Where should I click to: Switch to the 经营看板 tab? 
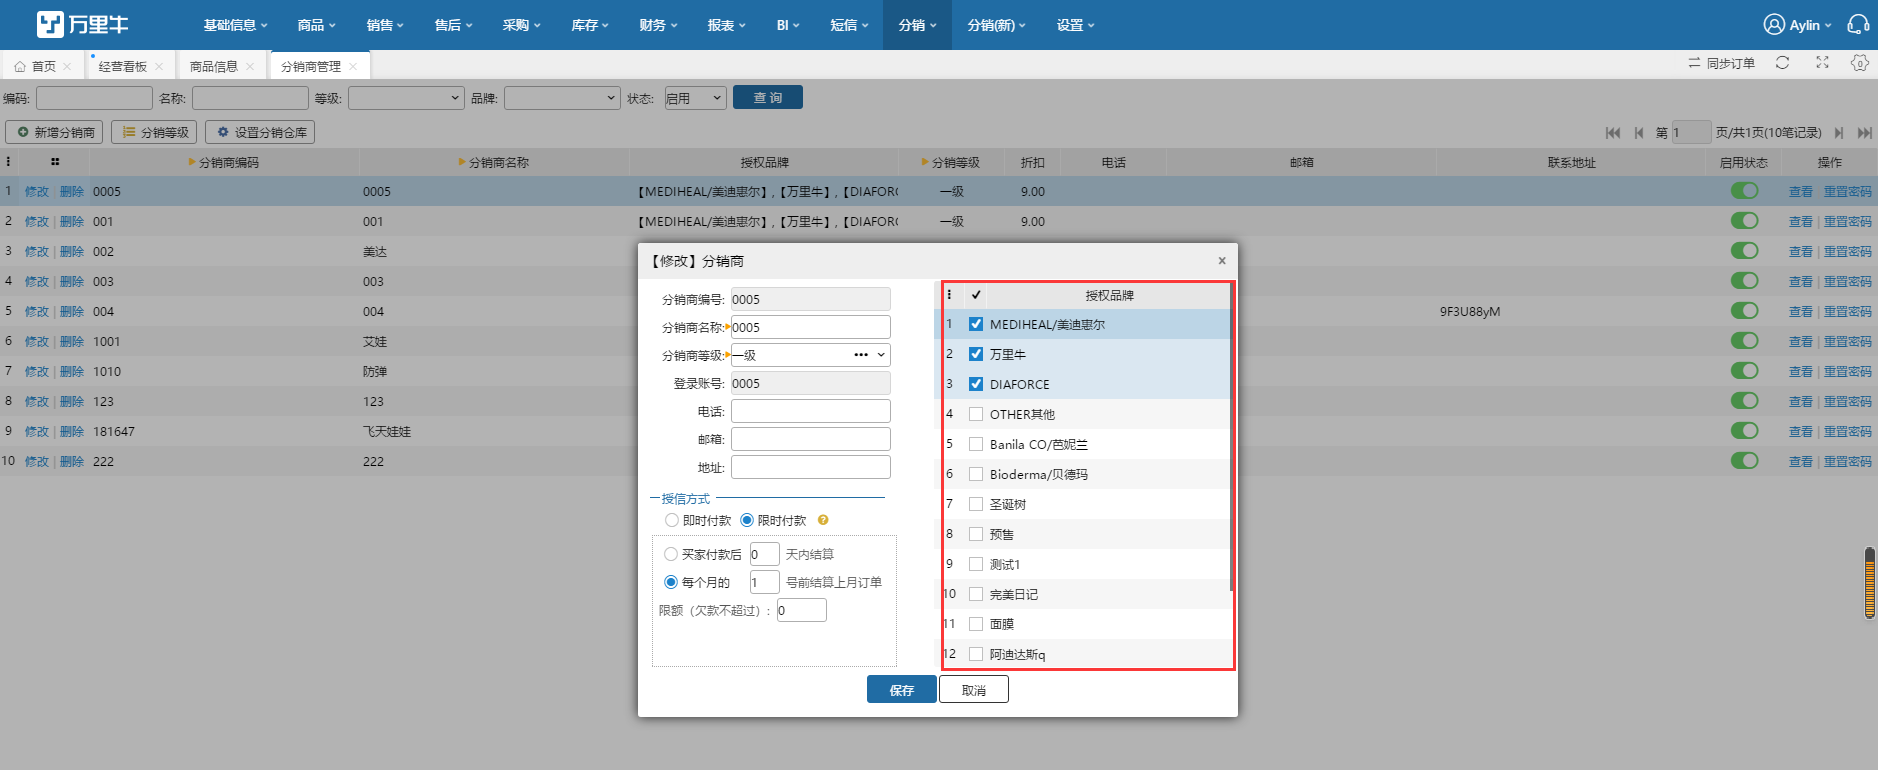(123, 66)
